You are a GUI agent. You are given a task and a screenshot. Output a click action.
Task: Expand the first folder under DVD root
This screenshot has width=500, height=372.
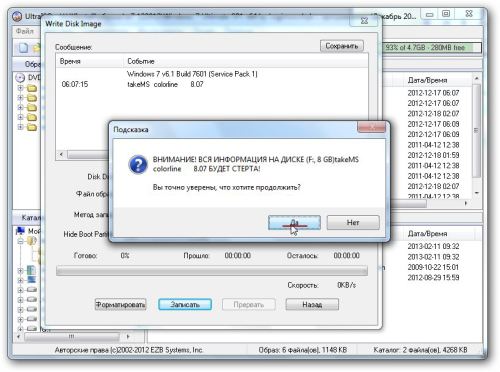(x=20, y=88)
